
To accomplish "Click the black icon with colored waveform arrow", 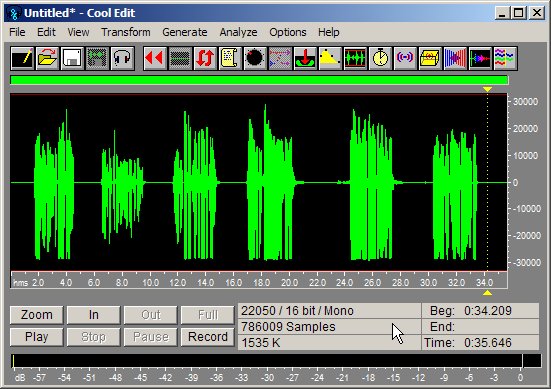I will [x=480, y=58].
